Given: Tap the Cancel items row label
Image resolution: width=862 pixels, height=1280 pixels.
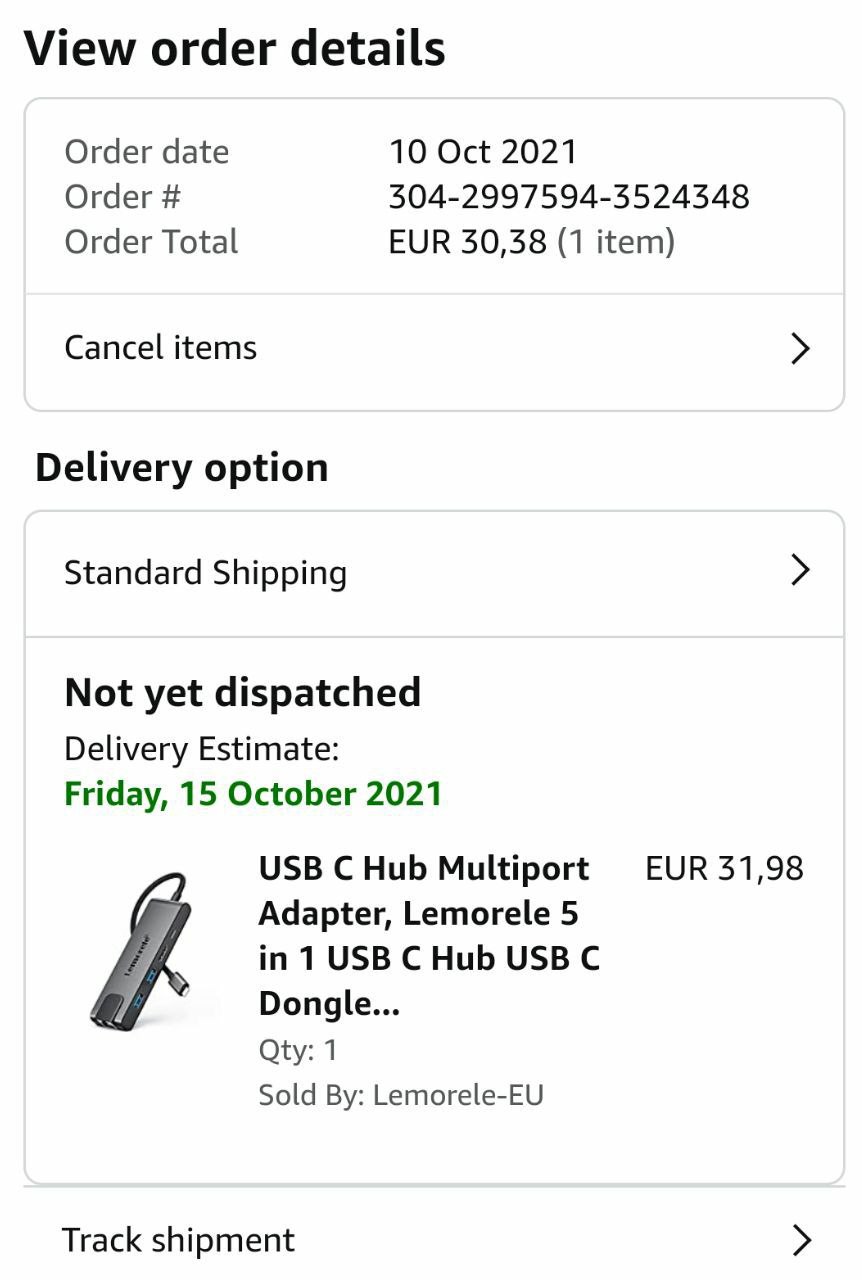Looking at the screenshot, I should coord(161,348).
